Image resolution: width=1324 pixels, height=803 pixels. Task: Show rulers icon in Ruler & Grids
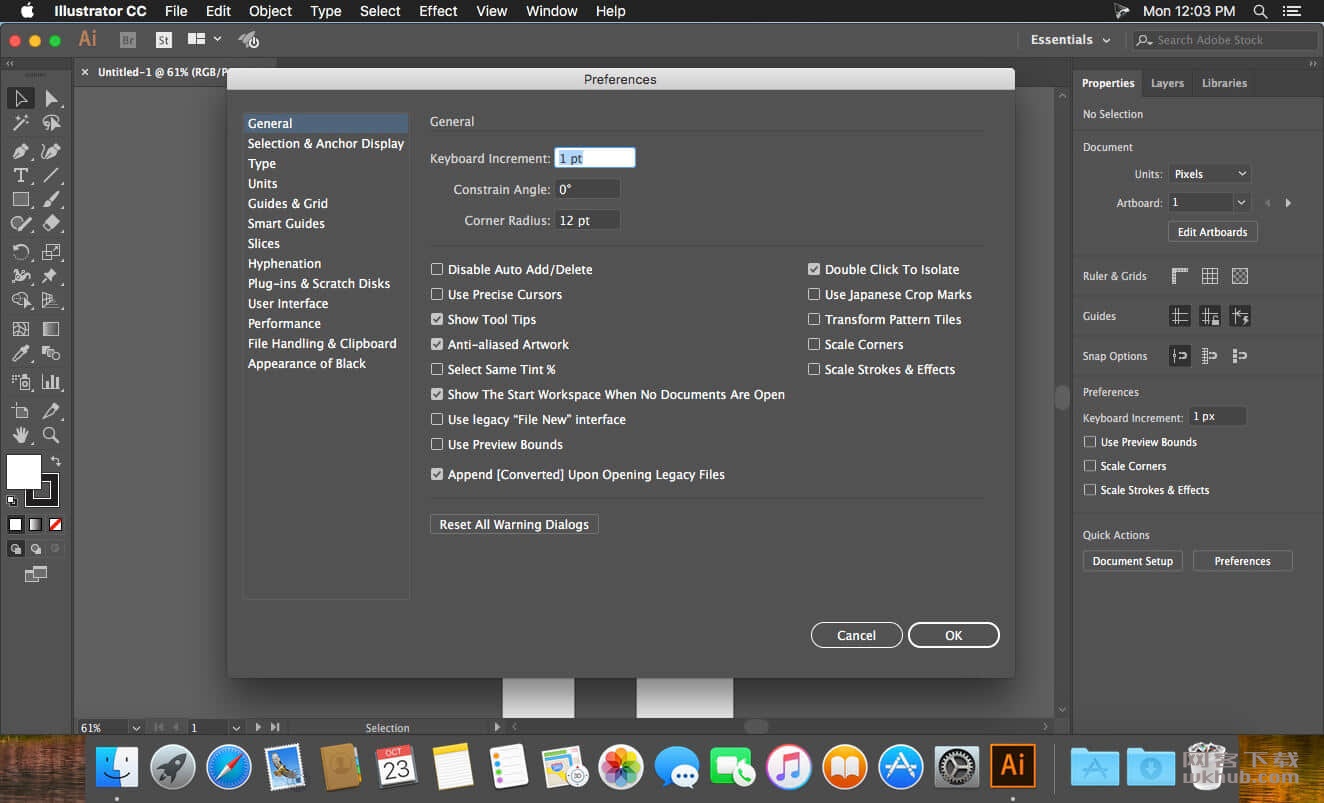(x=1180, y=276)
